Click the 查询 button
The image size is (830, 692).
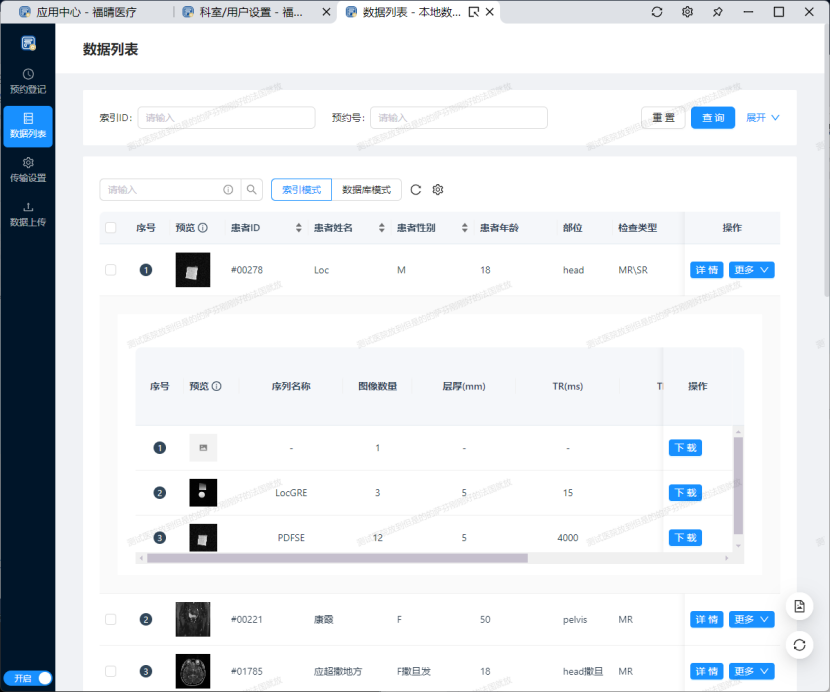point(713,118)
